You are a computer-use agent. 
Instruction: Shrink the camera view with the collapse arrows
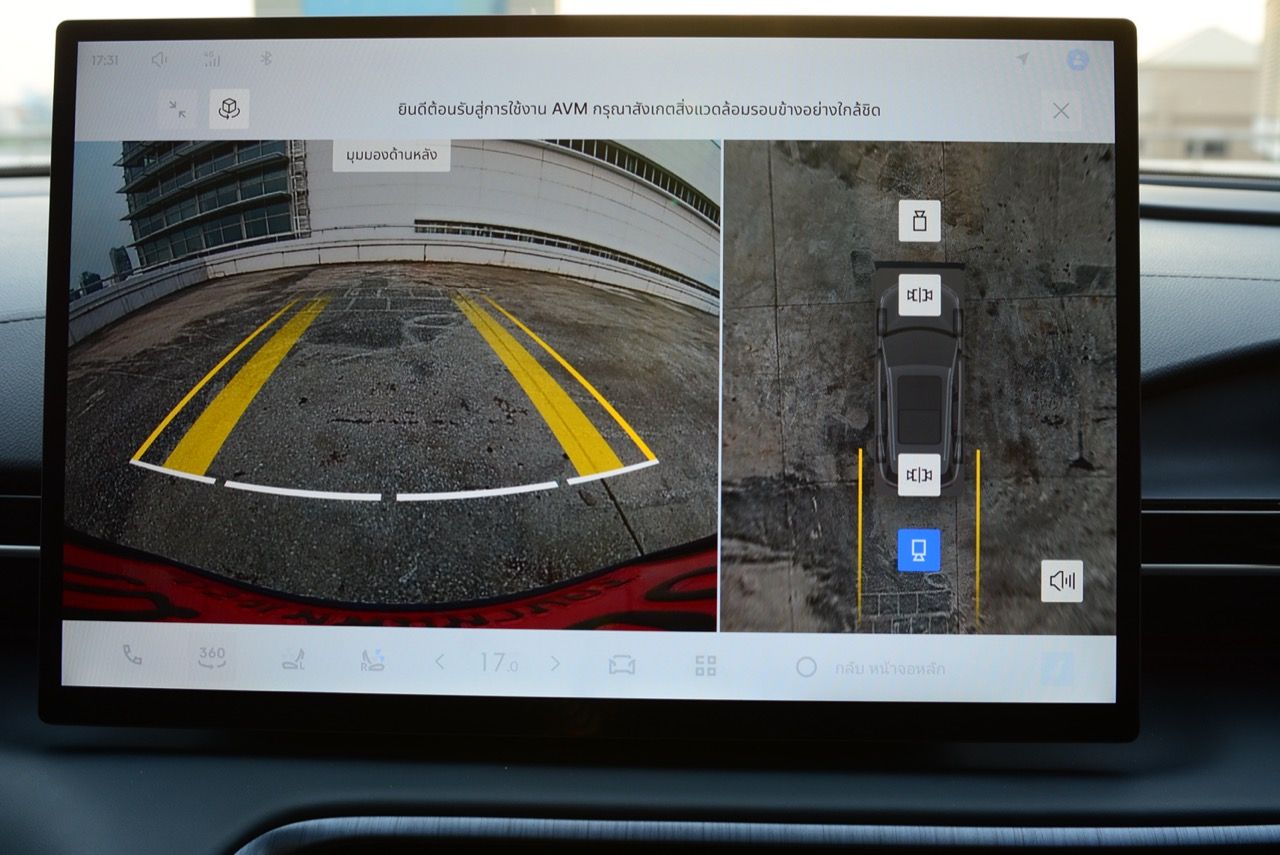178,109
